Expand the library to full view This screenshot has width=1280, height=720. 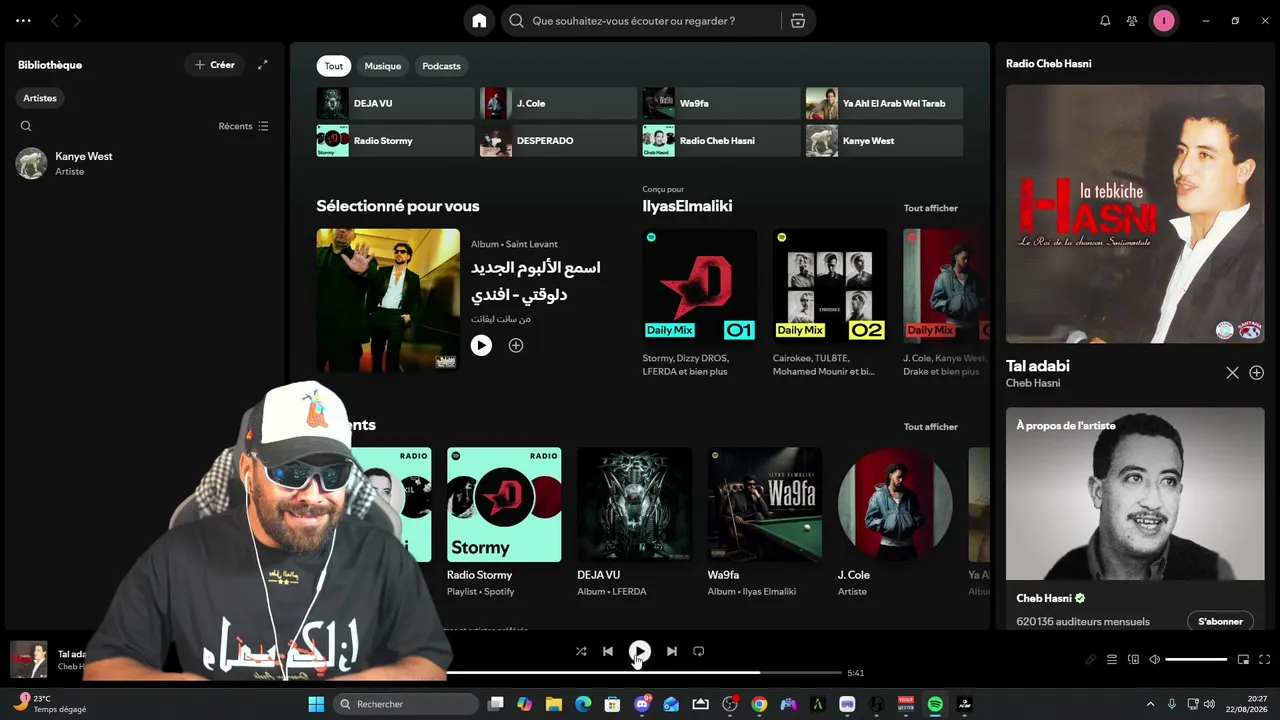pos(262,65)
